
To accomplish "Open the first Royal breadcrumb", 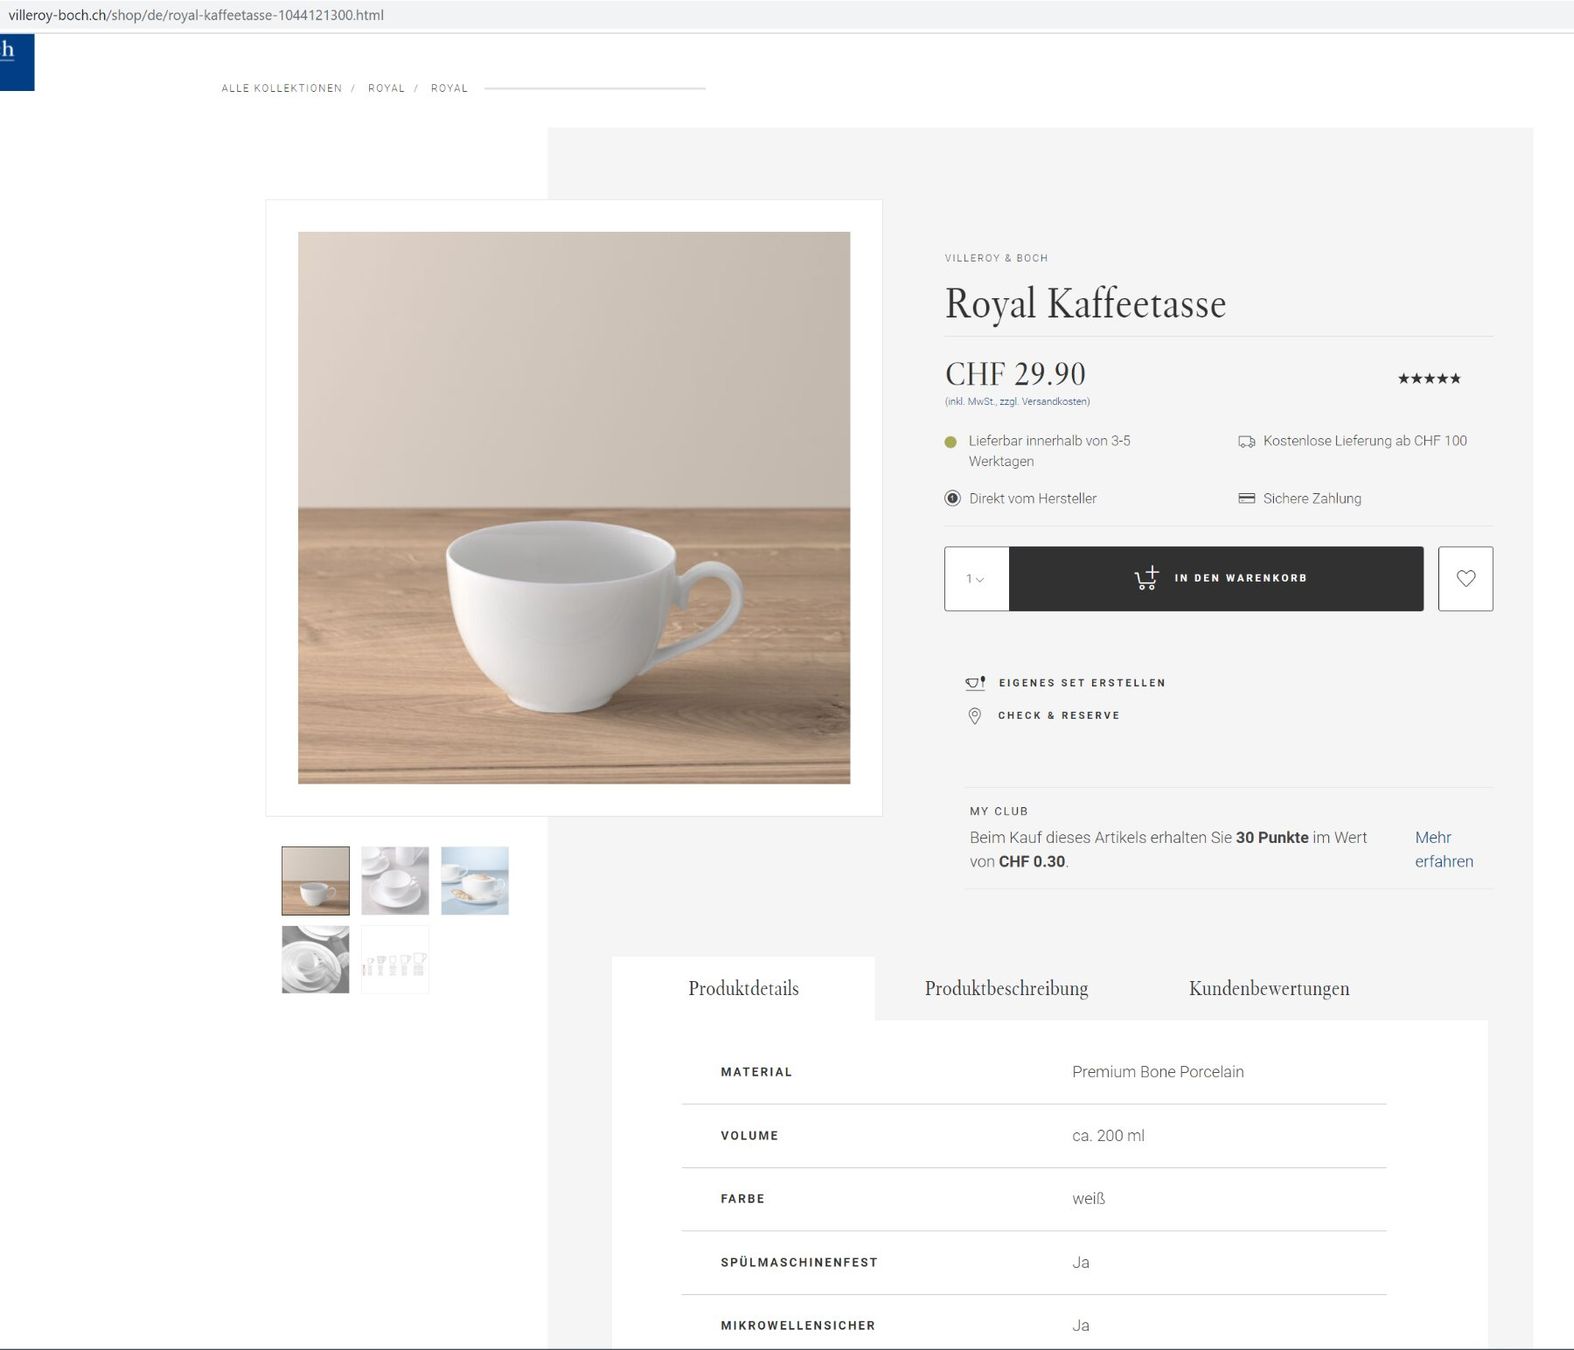I will pos(386,88).
